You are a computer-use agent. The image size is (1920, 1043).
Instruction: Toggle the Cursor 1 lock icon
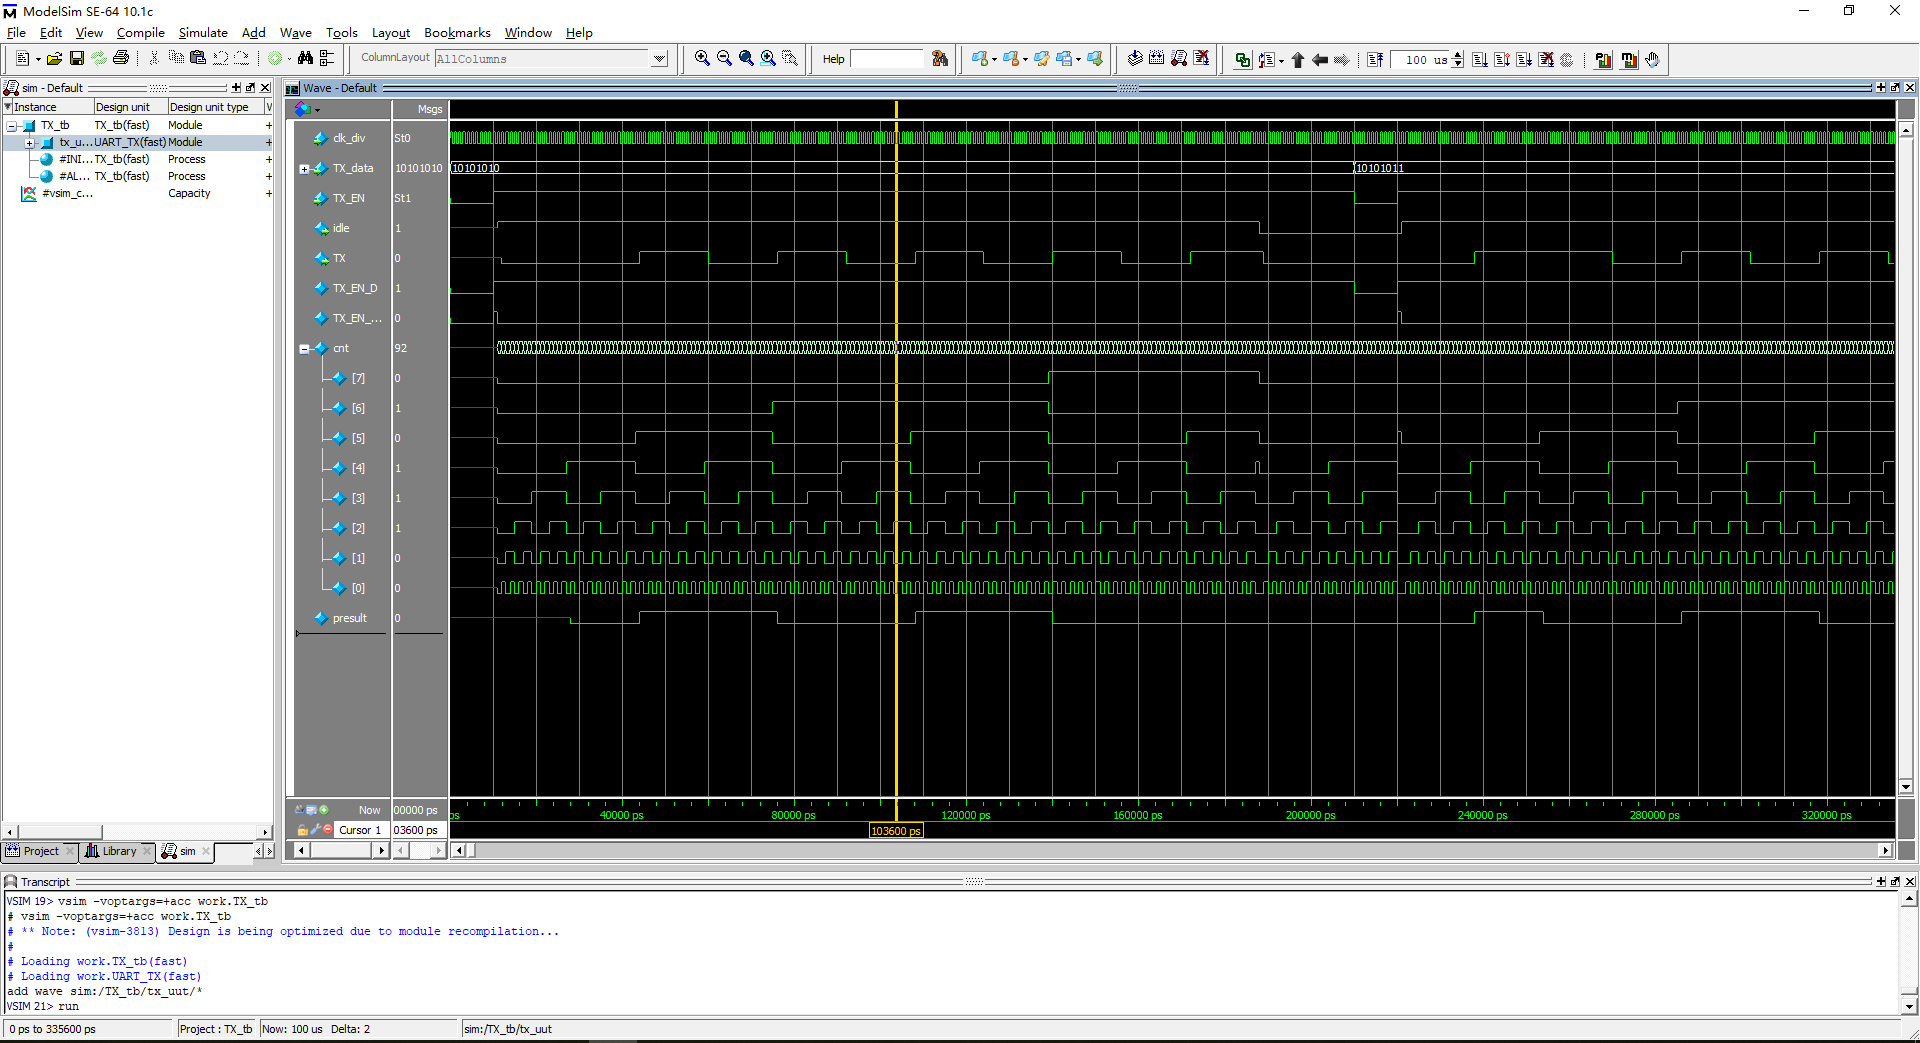[302, 830]
